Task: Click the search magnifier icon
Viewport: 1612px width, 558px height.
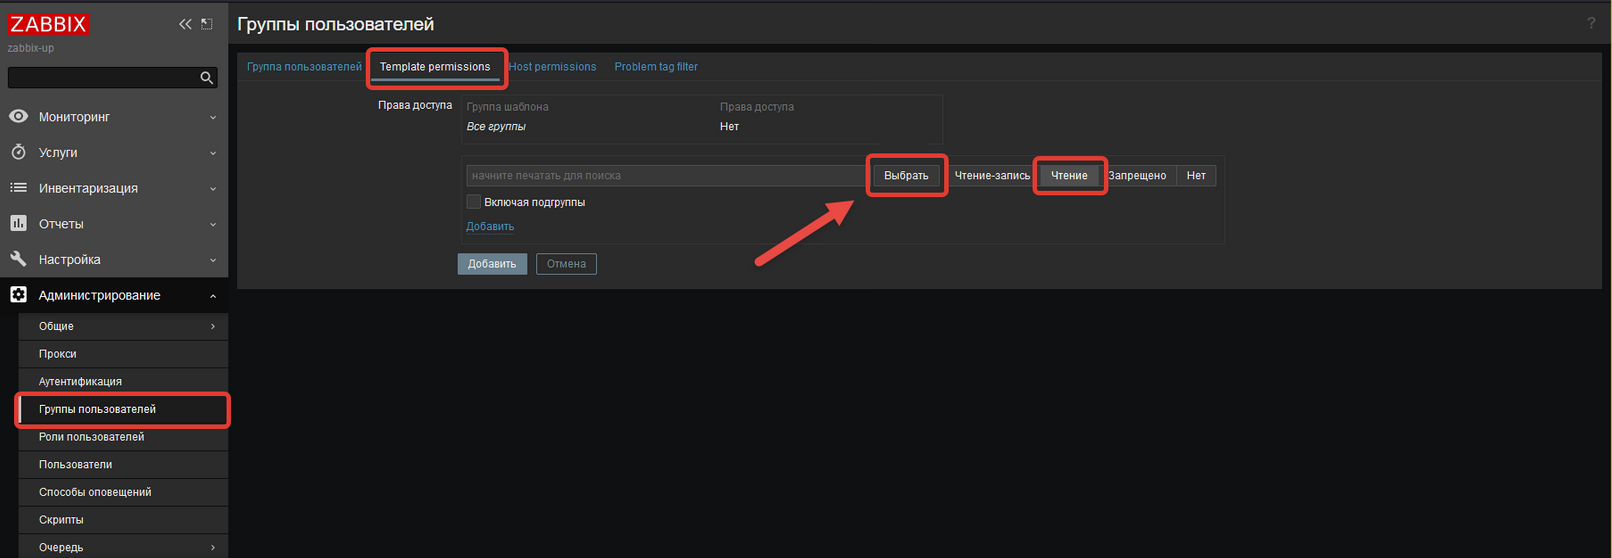Action: [x=207, y=78]
